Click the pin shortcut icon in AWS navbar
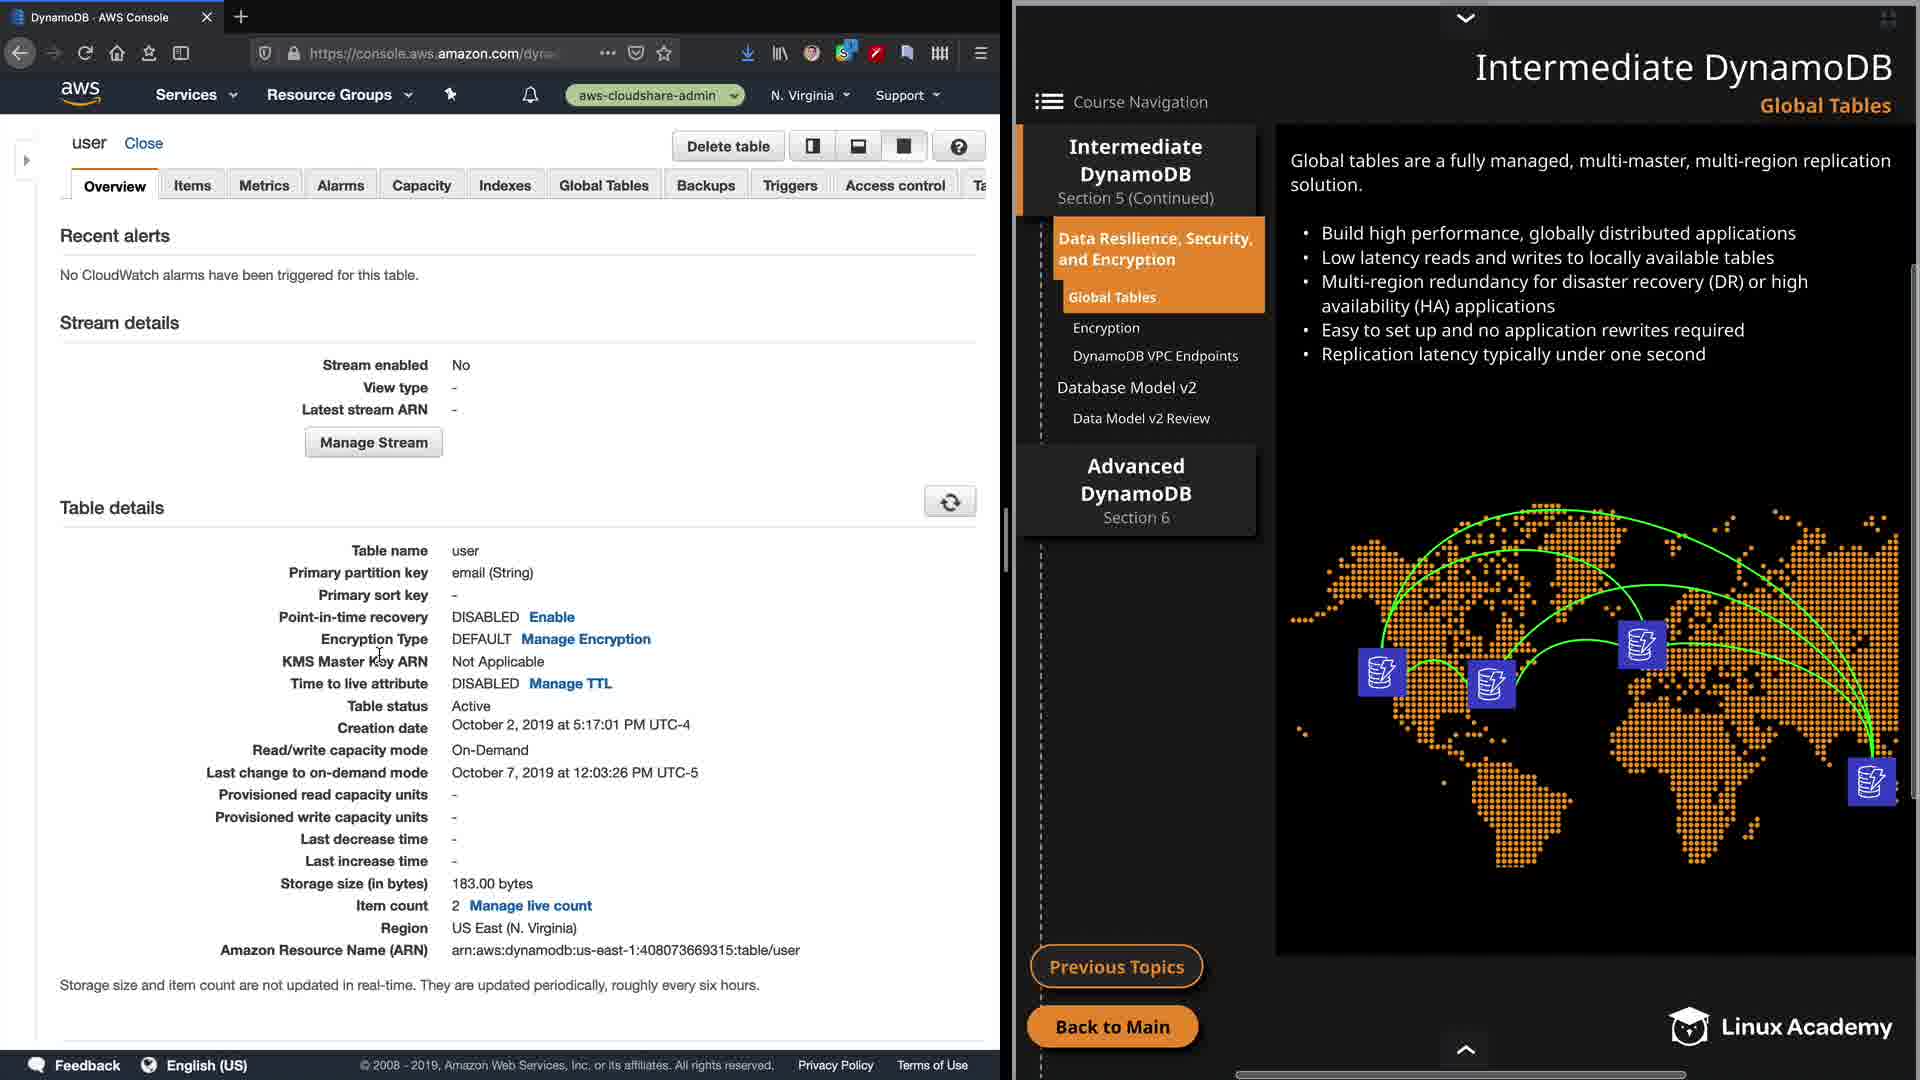 point(450,95)
